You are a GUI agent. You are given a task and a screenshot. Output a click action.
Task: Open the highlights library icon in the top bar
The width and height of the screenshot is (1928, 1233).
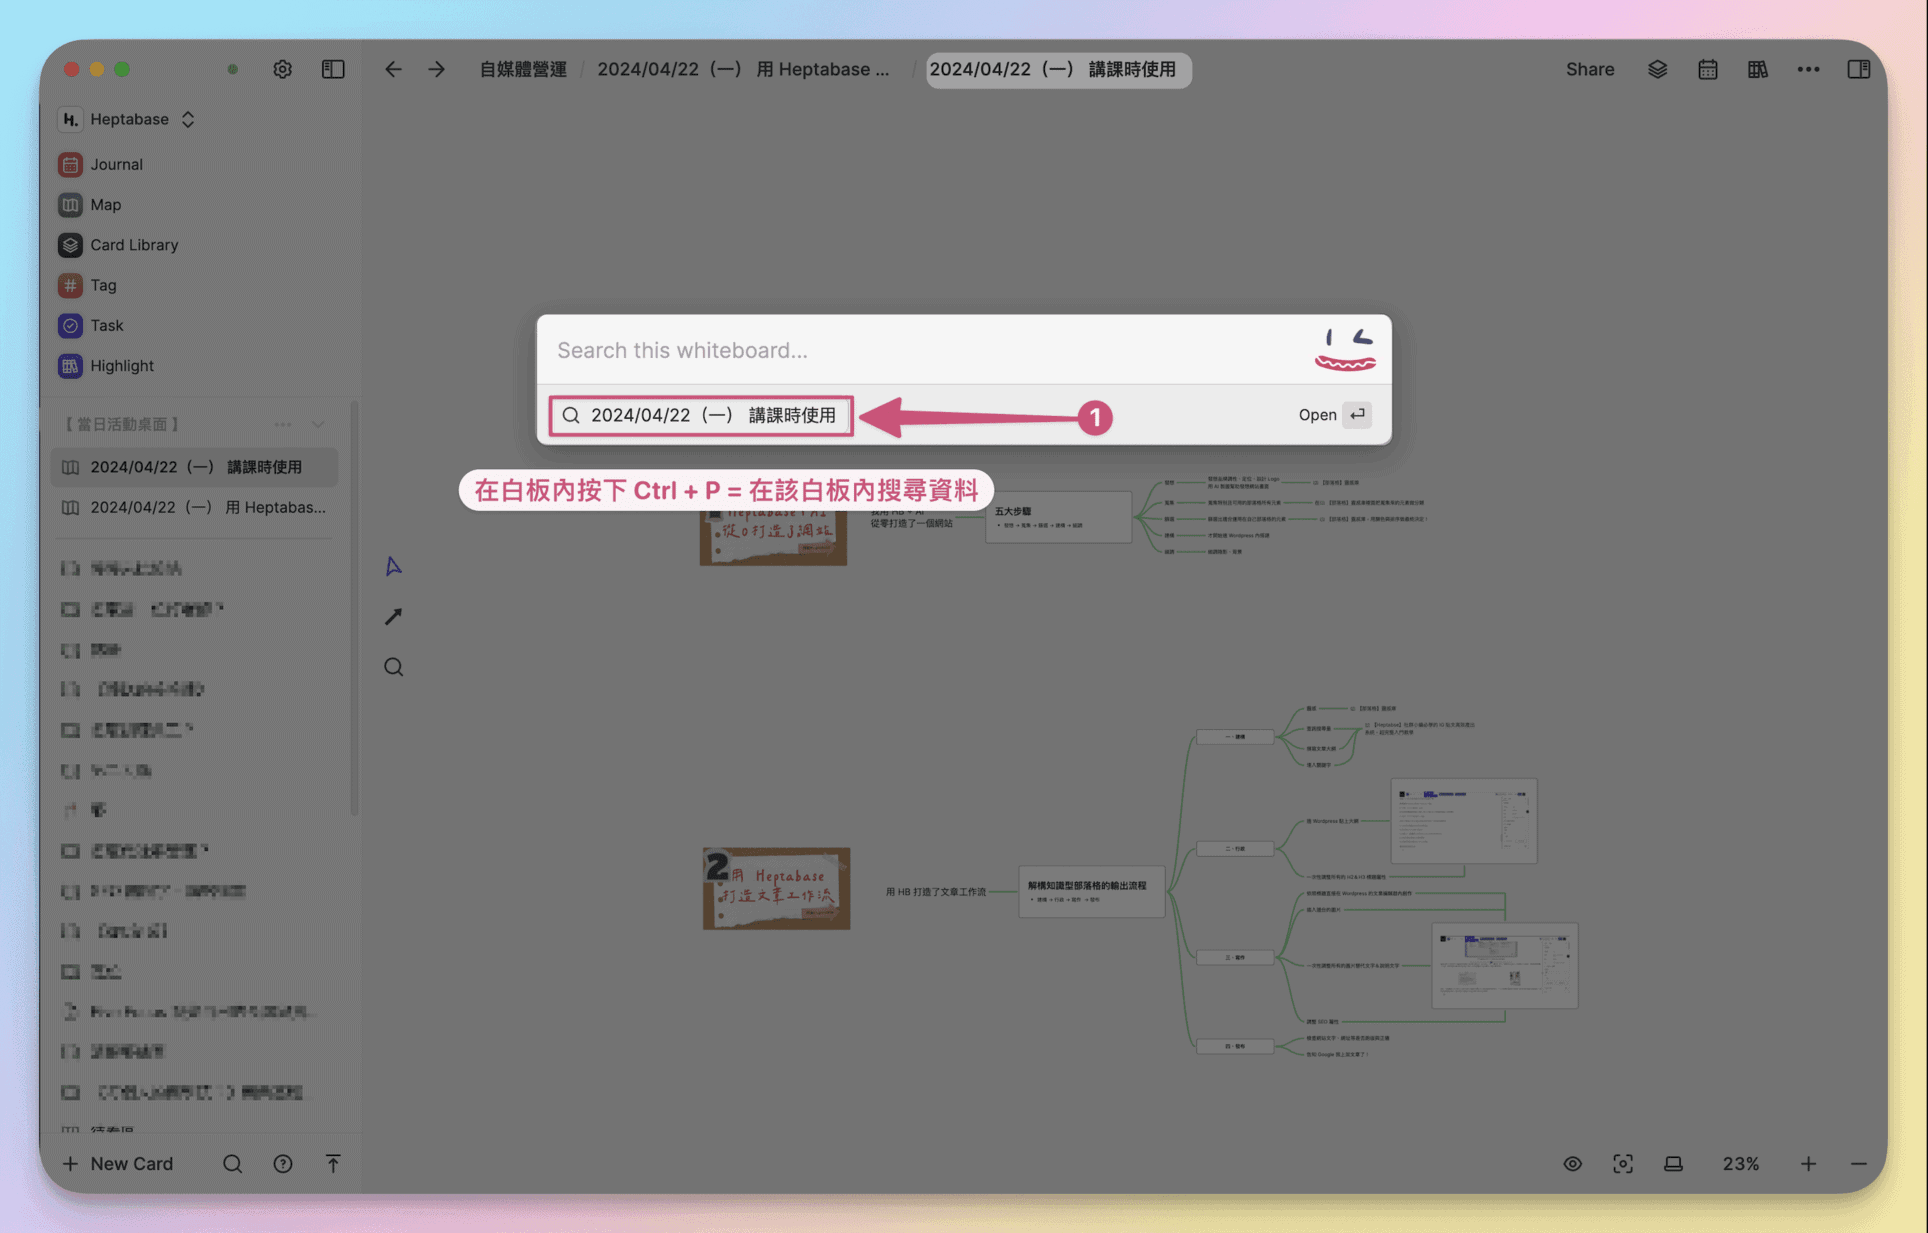click(x=1758, y=69)
